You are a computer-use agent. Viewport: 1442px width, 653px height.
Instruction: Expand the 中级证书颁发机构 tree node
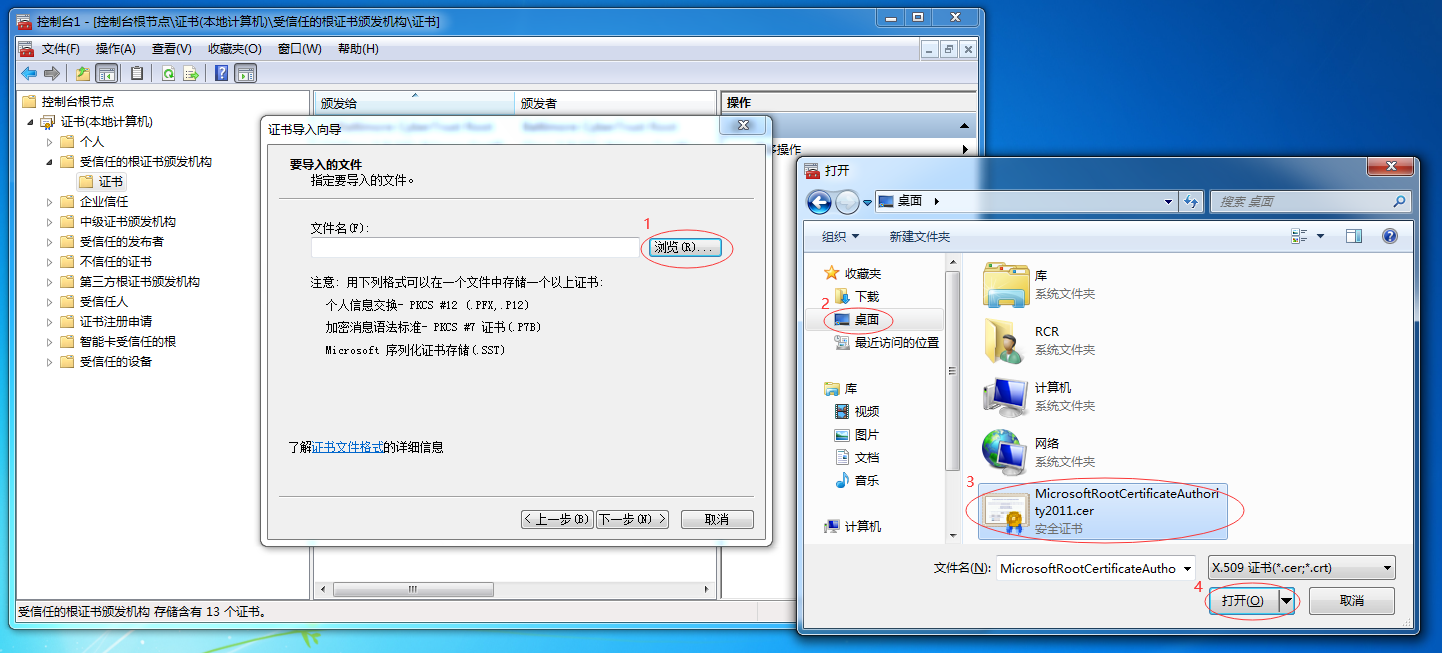tap(49, 222)
